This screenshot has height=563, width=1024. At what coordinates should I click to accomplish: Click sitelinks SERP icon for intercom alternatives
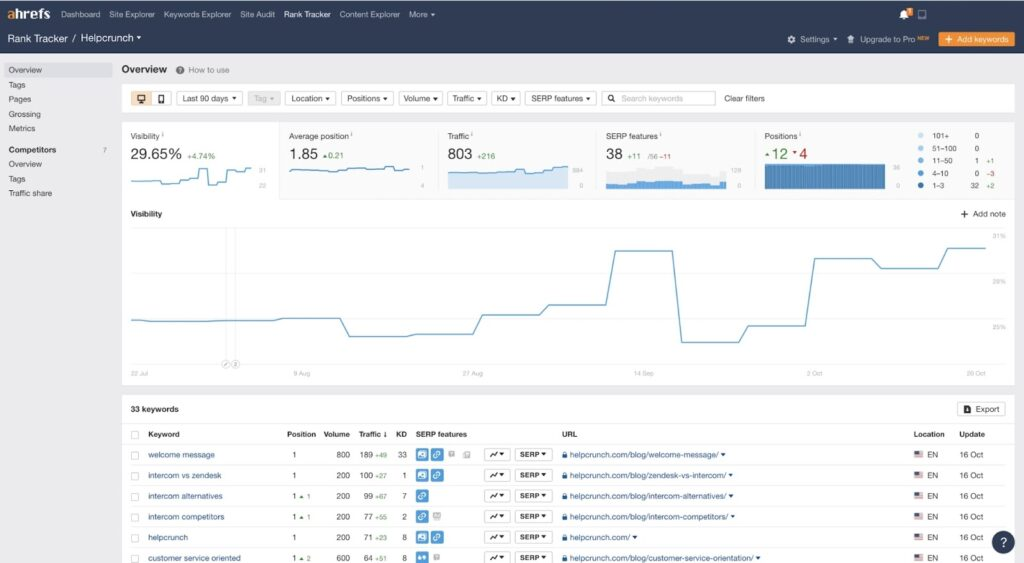[x=422, y=496]
